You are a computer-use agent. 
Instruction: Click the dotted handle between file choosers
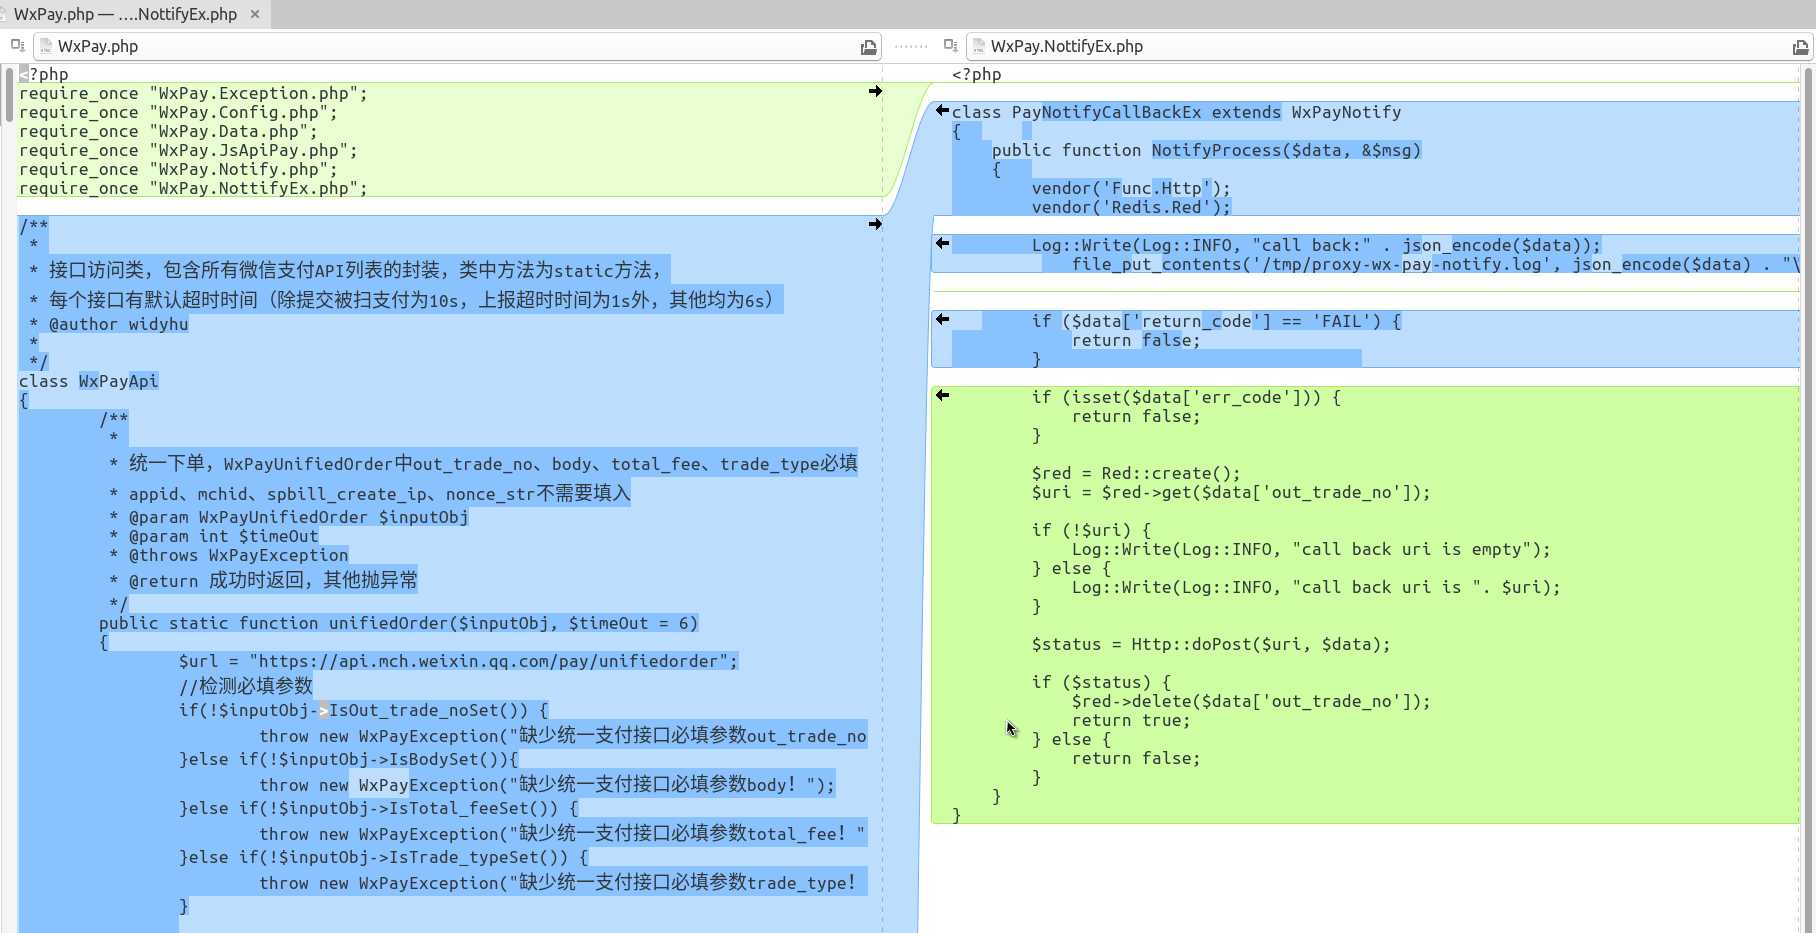911,46
